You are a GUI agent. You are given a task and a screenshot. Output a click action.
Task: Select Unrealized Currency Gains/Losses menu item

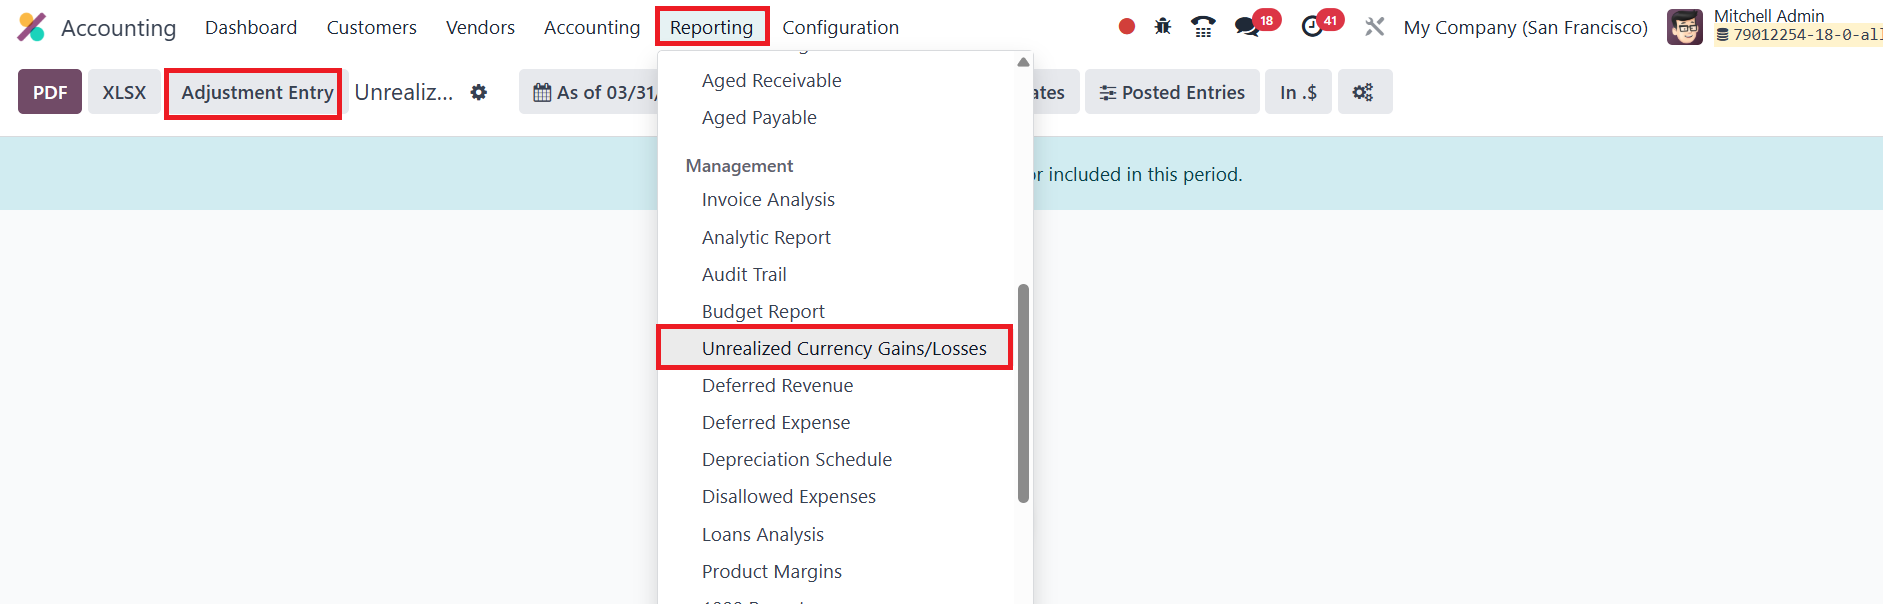tap(843, 348)
